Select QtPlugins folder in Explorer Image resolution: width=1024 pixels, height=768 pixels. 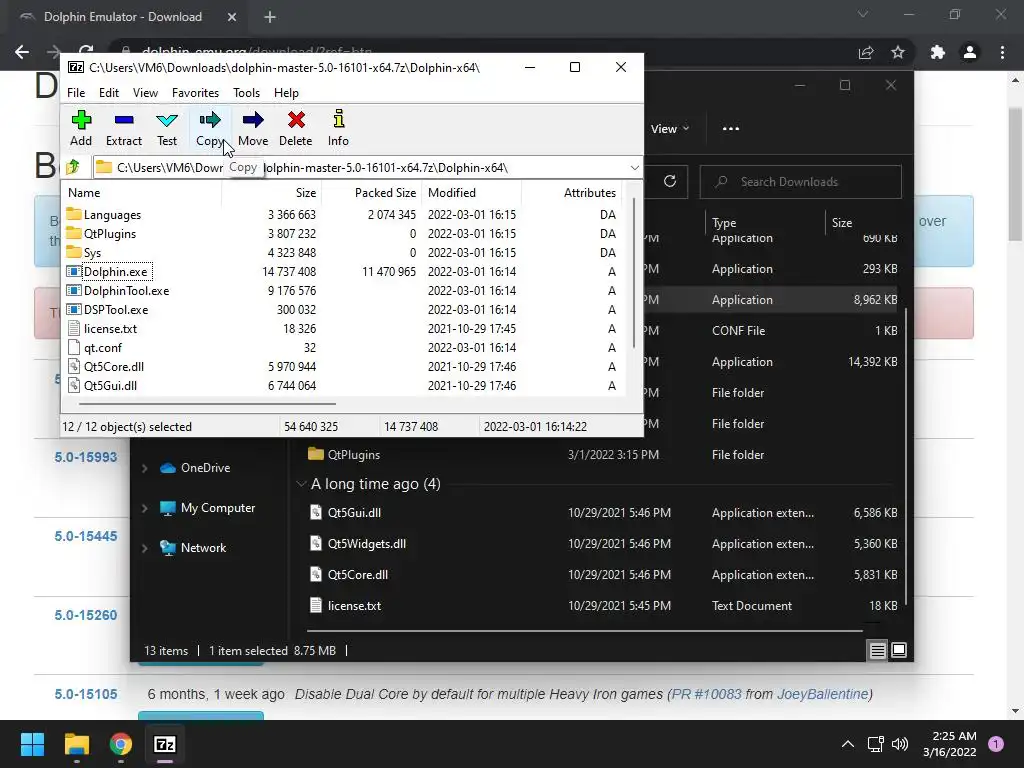point(344,455)
